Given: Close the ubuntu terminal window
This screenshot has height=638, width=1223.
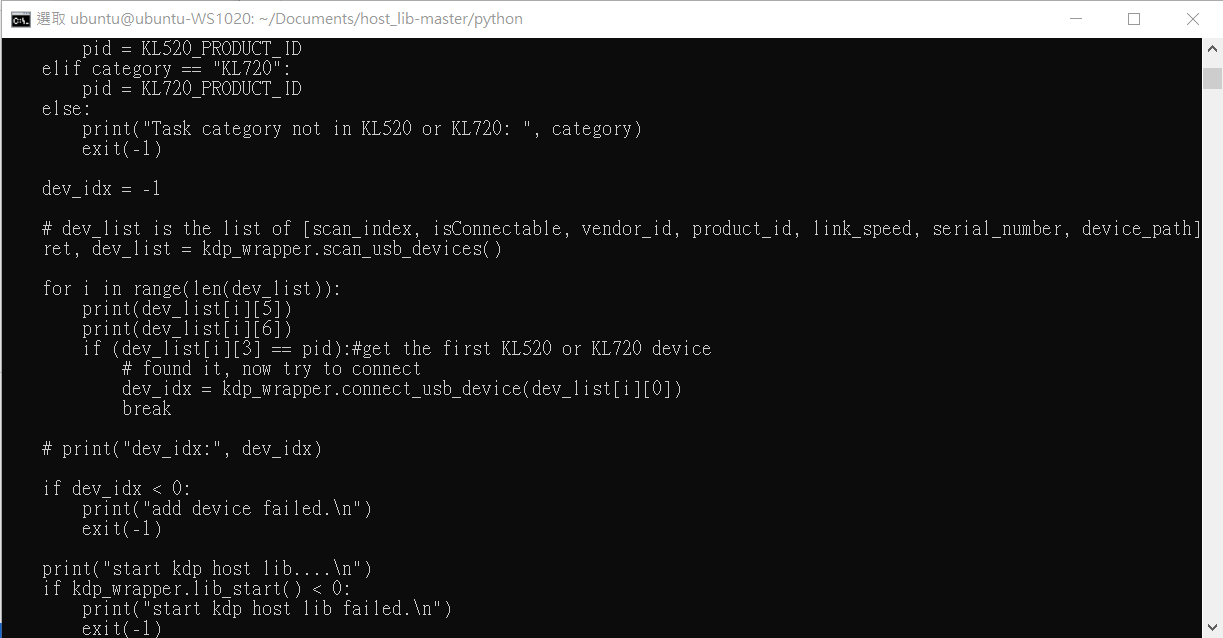Looking at the screenshot, I should pyautogui.click(x=1193, y=19).
